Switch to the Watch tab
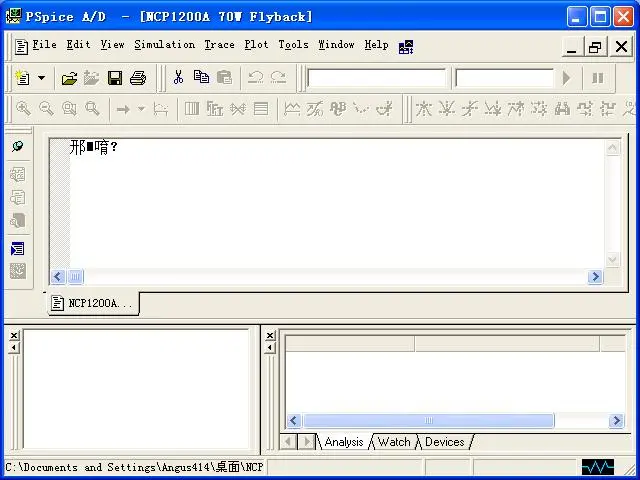This screenshot has width=640, height=480. coord(394,442)
